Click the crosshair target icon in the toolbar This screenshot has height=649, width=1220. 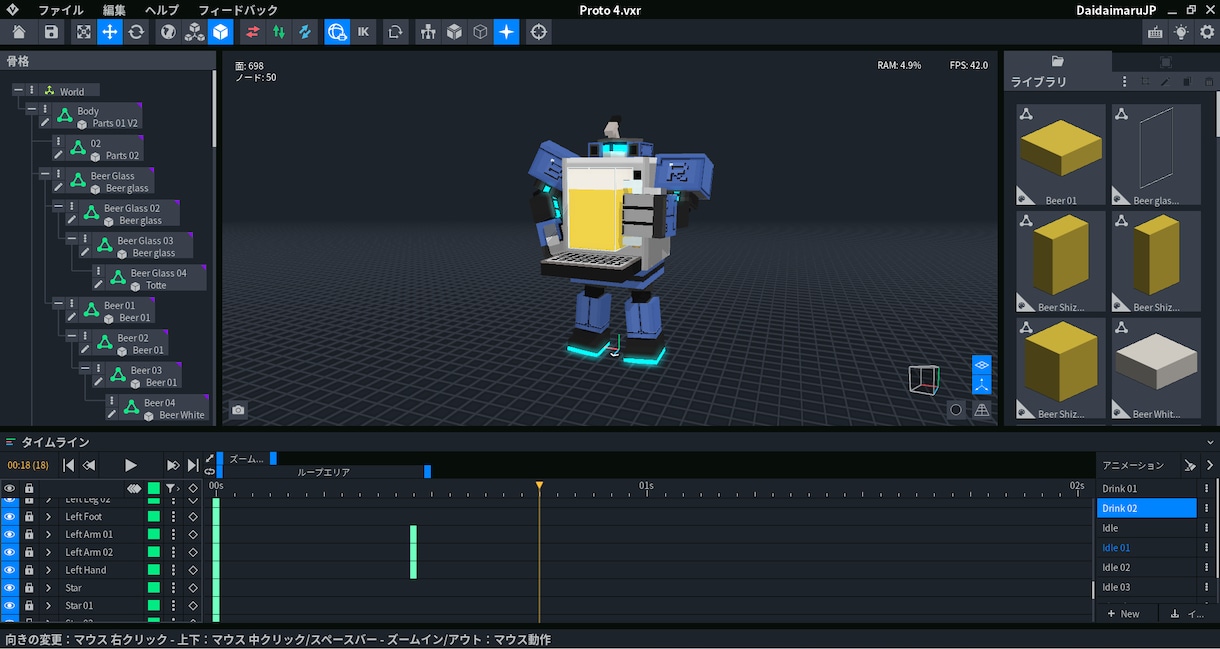(x=539, y=32)
